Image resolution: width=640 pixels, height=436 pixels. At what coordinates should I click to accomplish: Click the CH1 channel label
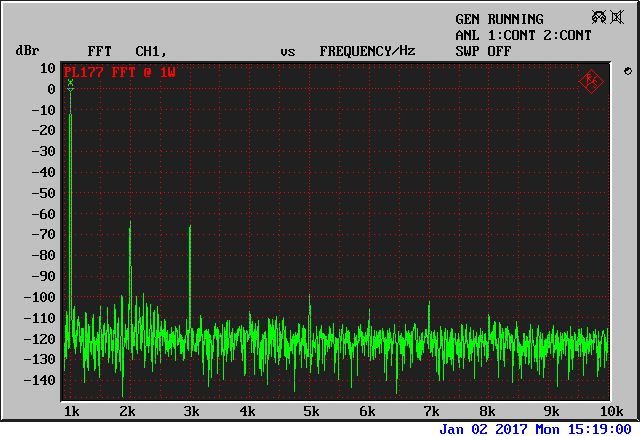pos(150,51)
